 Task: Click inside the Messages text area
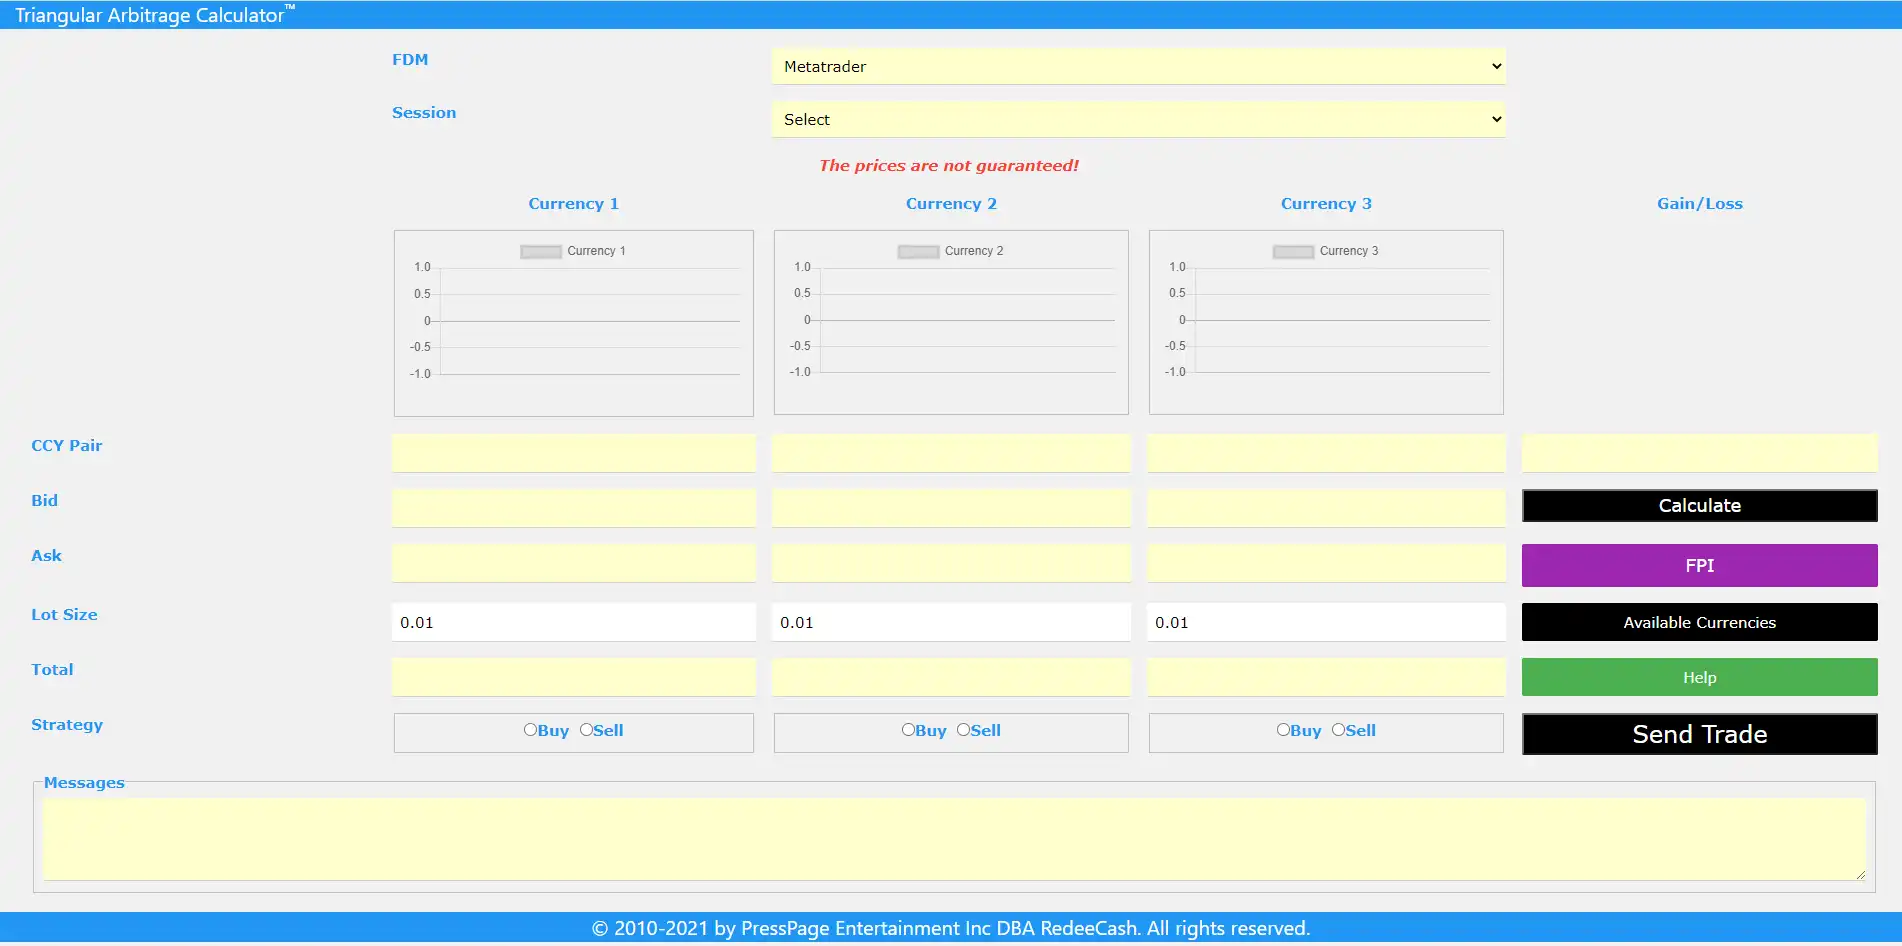954,839
